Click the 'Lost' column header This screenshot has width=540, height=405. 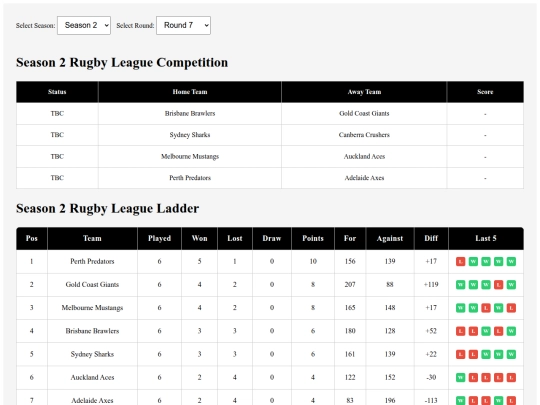coord(235,238)
